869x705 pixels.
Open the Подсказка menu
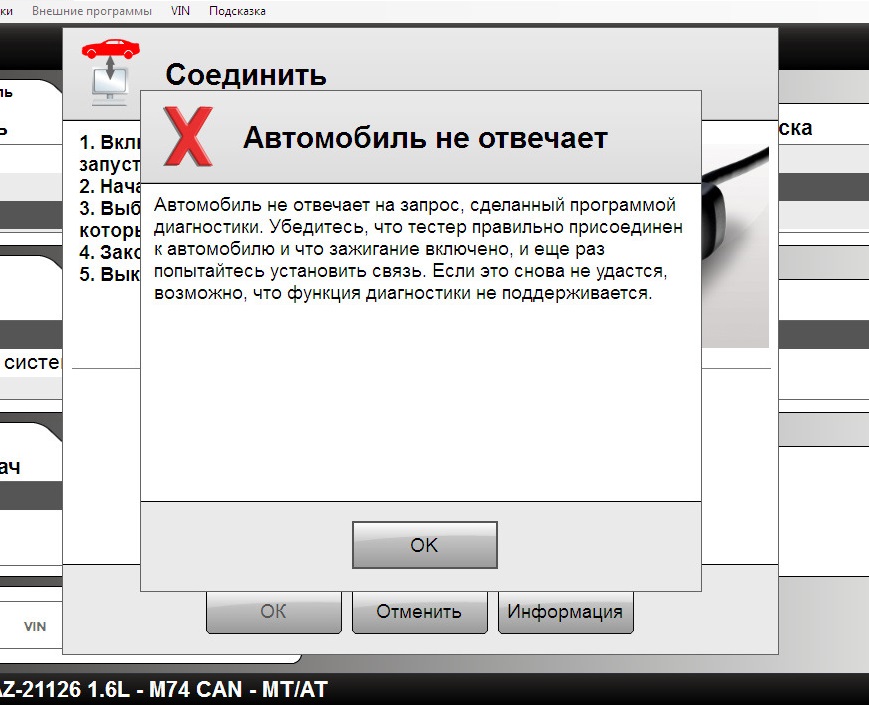pos(237,11)
